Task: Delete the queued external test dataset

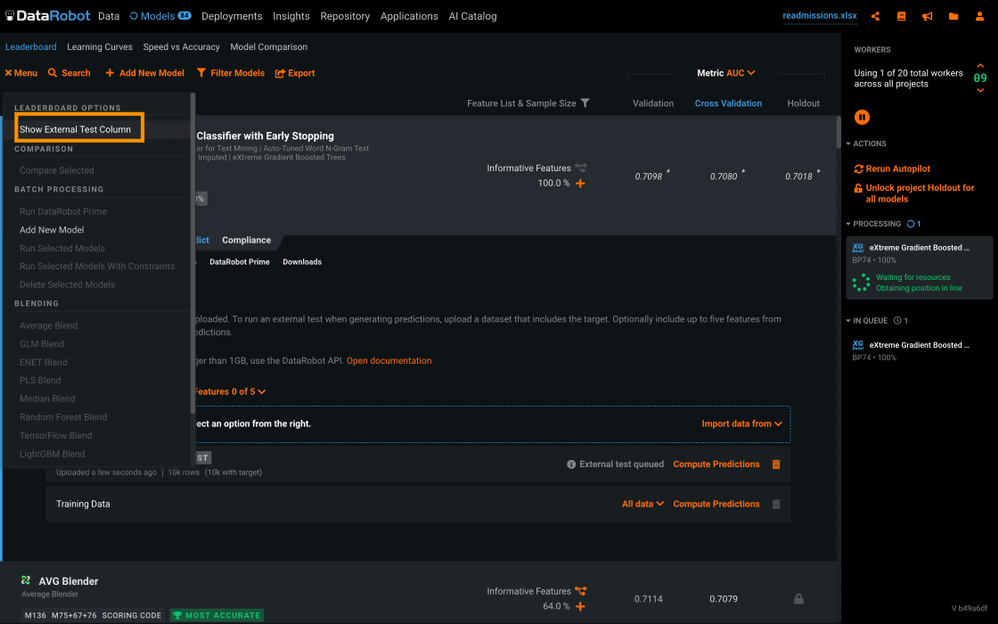Action: [776, 464]
